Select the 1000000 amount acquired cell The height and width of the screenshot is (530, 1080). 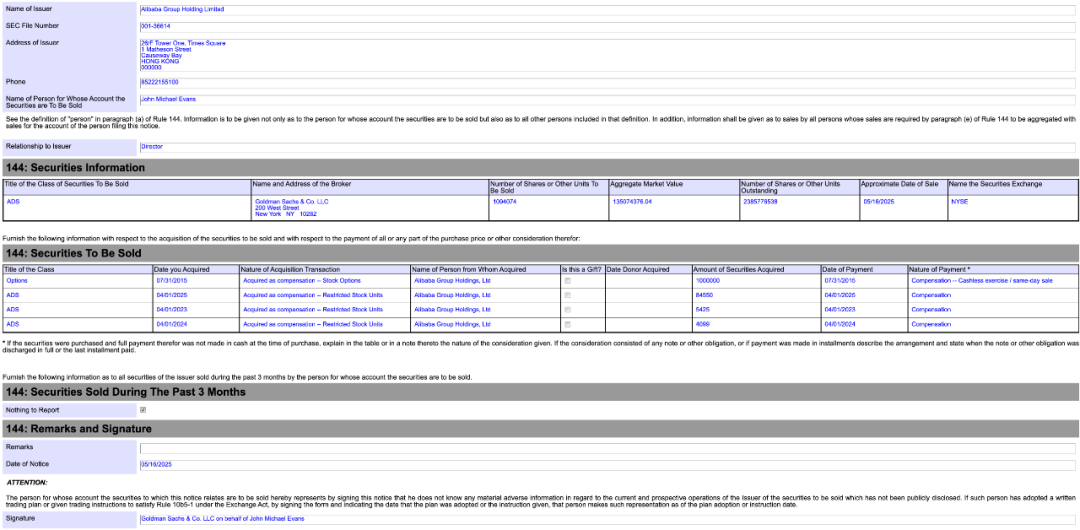pos(756,281)
